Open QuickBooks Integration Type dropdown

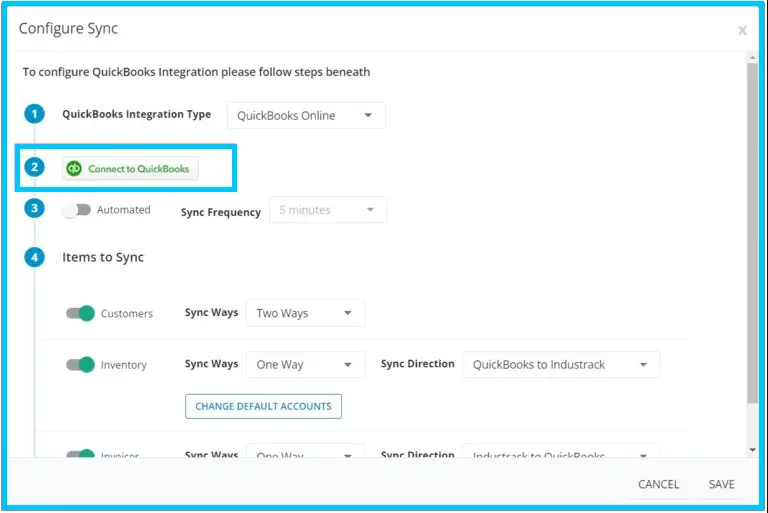pos(306,116)
